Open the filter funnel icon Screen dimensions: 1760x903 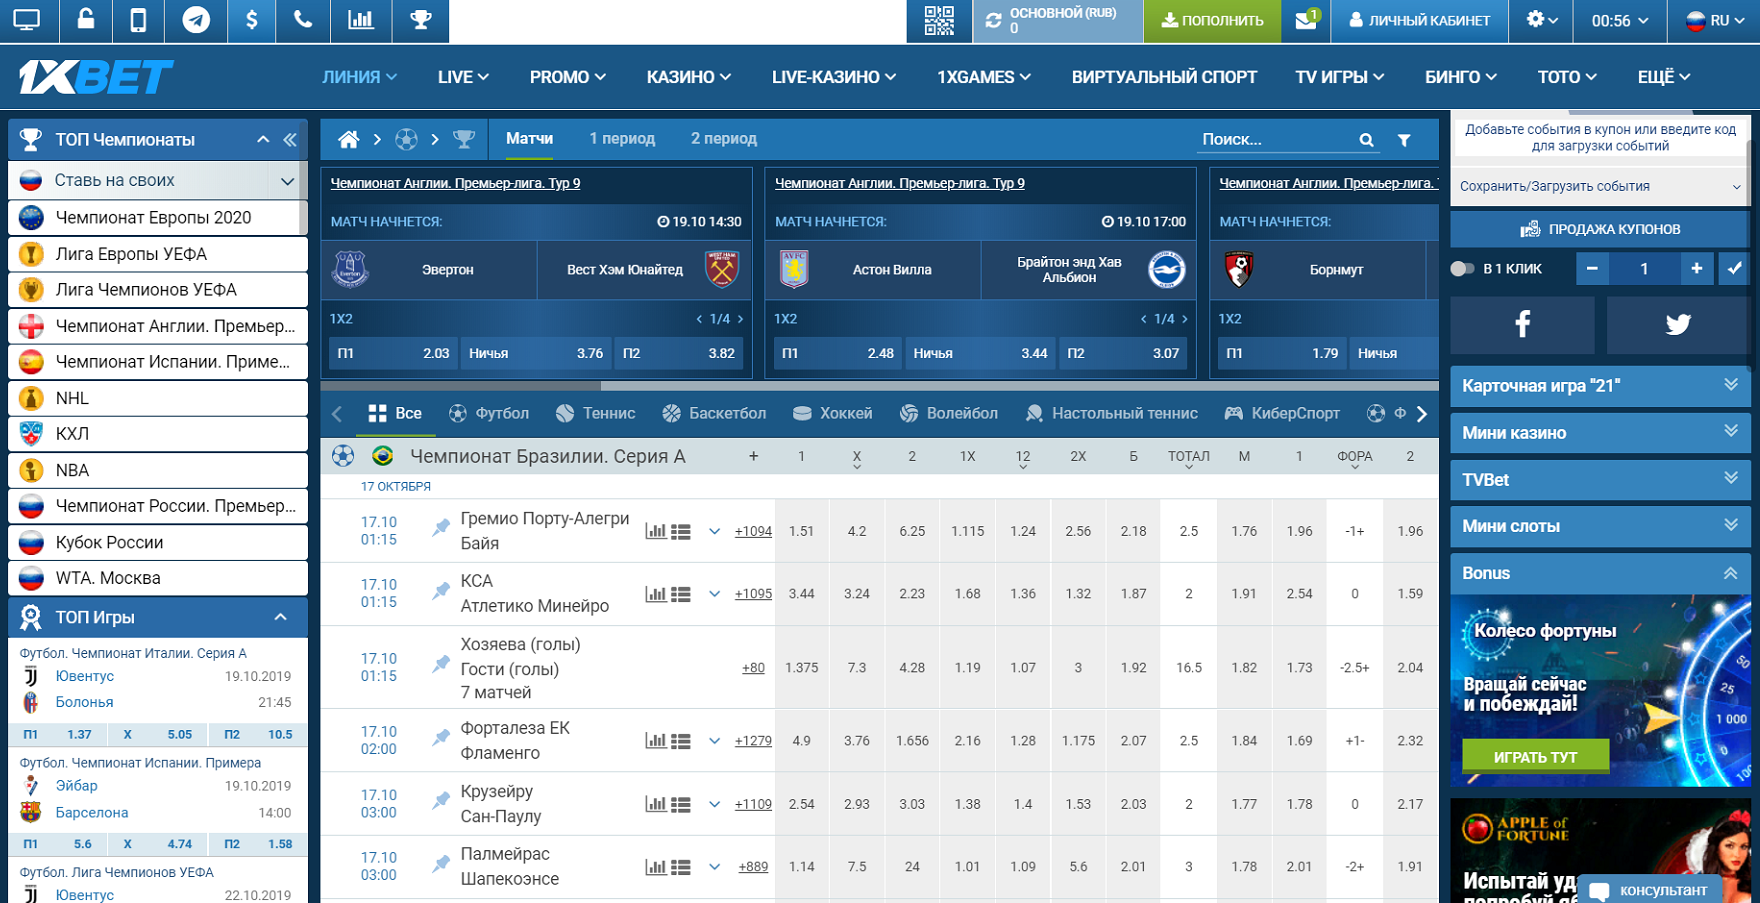coord(1404,140)
